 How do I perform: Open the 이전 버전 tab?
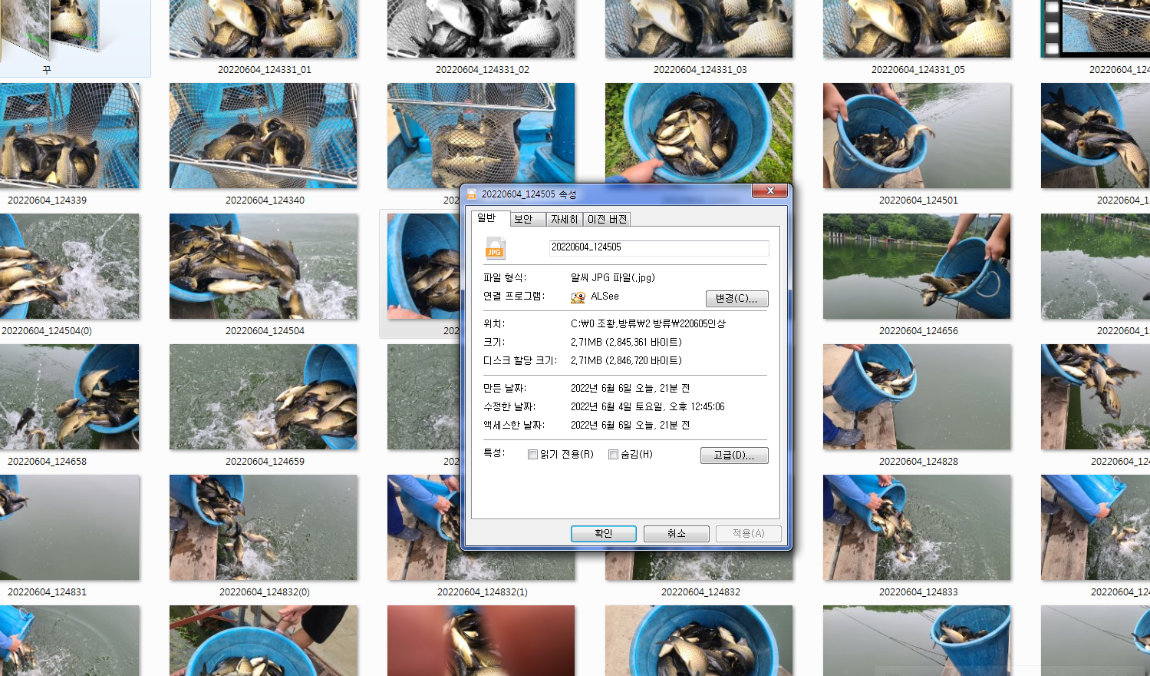605,219
